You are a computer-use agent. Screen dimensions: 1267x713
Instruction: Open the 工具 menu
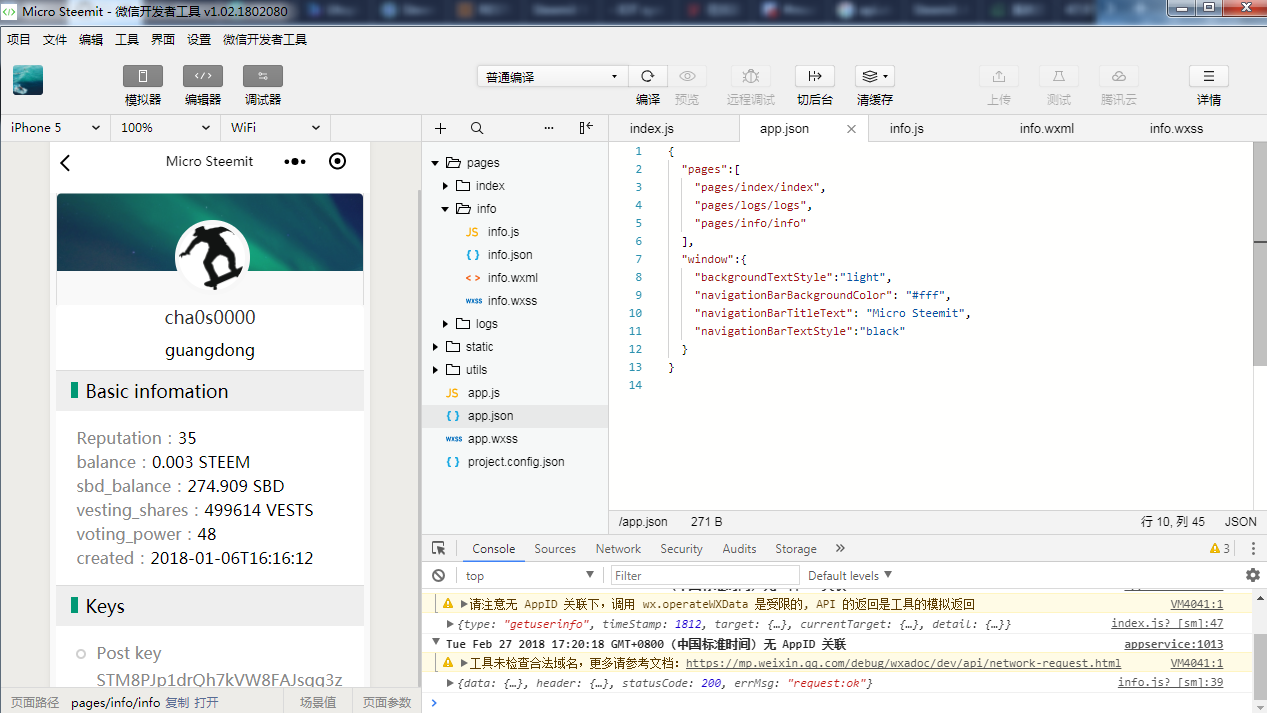coord(127,40)
